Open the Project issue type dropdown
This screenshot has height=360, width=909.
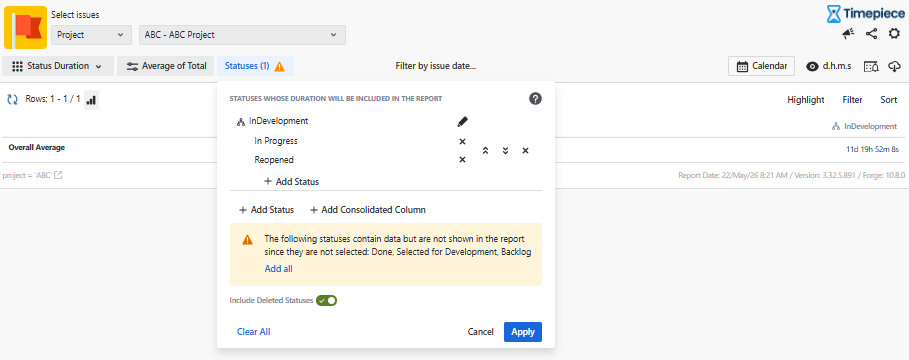tap(91, 35)
